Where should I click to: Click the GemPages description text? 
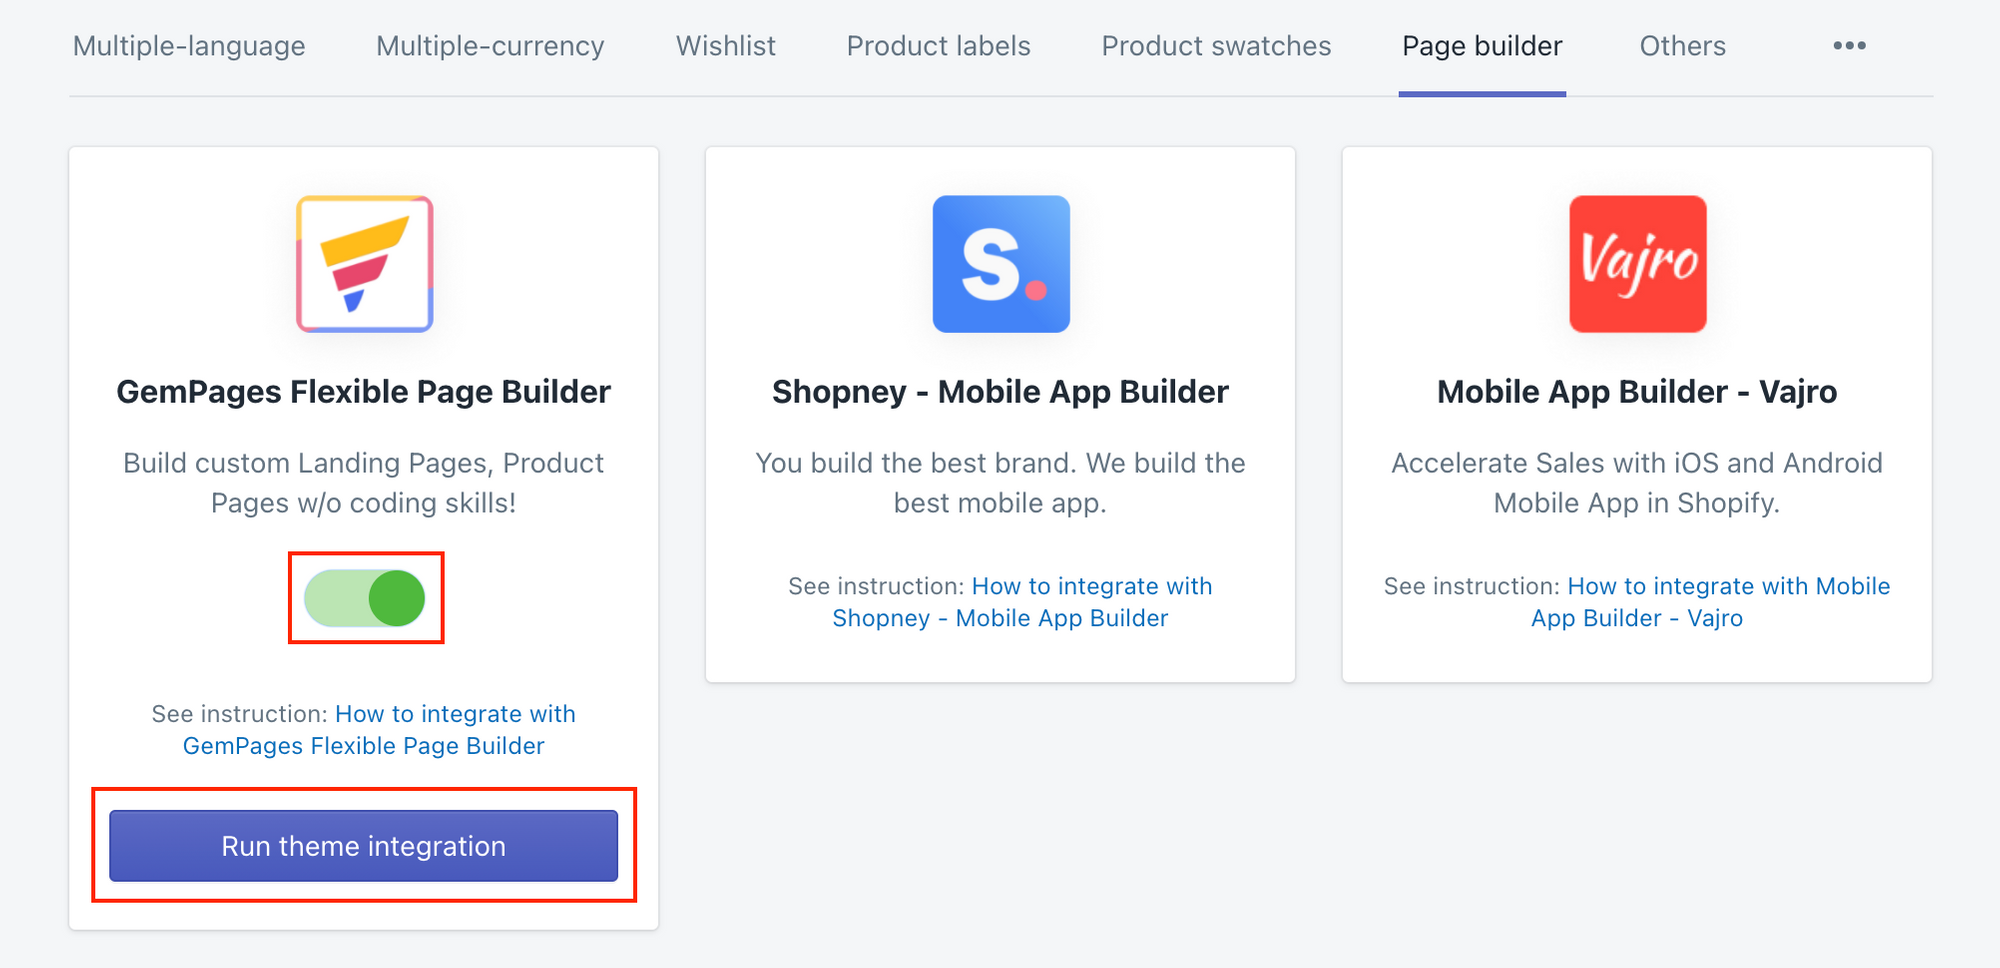click(363, 483)
